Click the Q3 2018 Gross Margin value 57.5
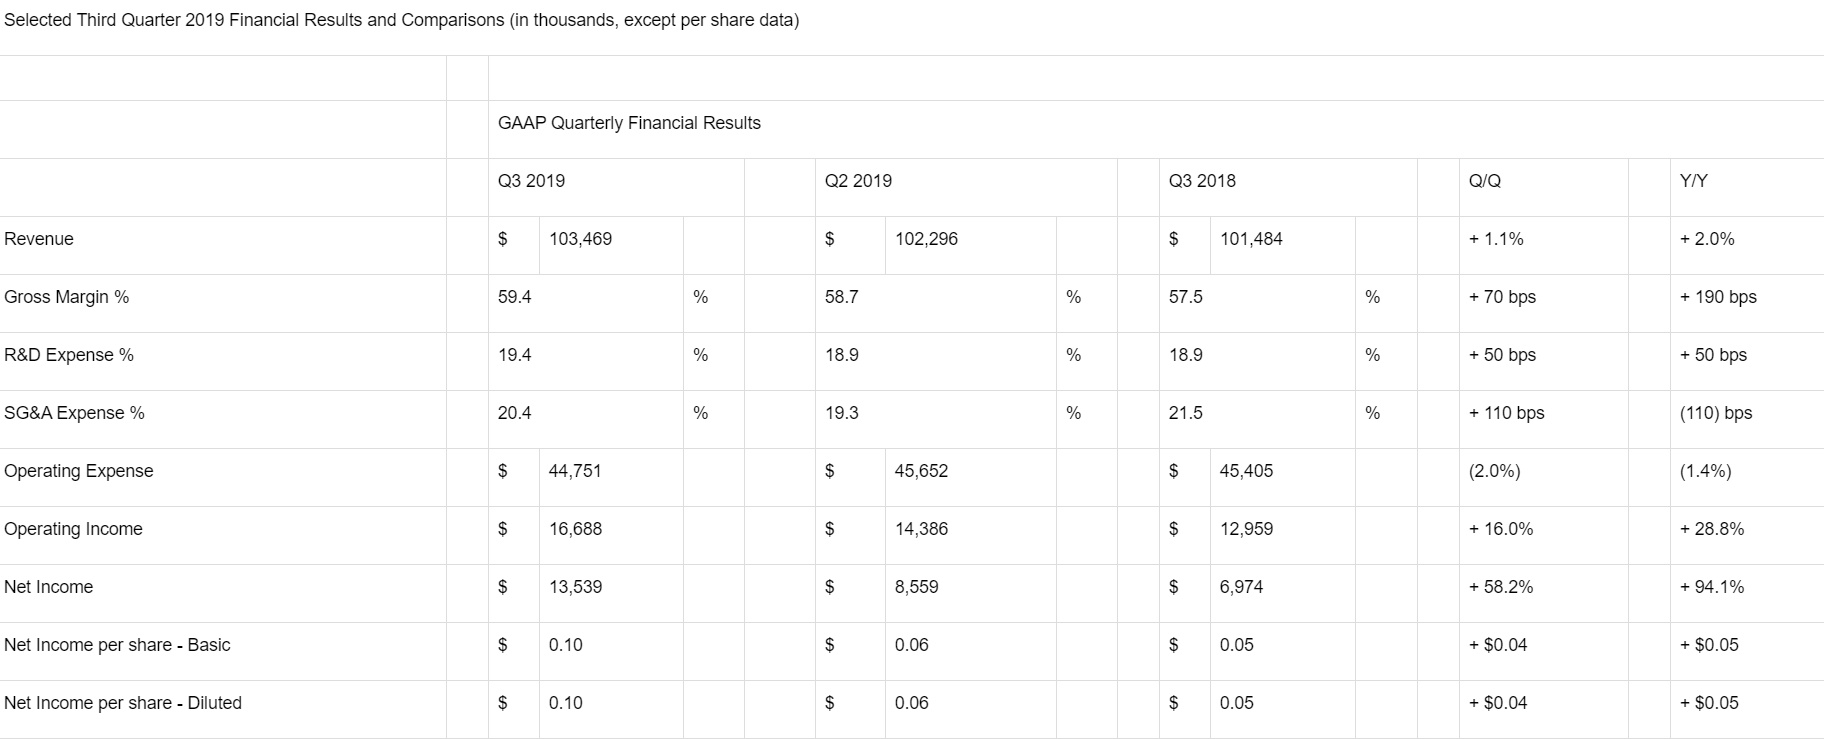Image resolution: width=1824 pixels, height=739 pixels. coord(1186,297)
